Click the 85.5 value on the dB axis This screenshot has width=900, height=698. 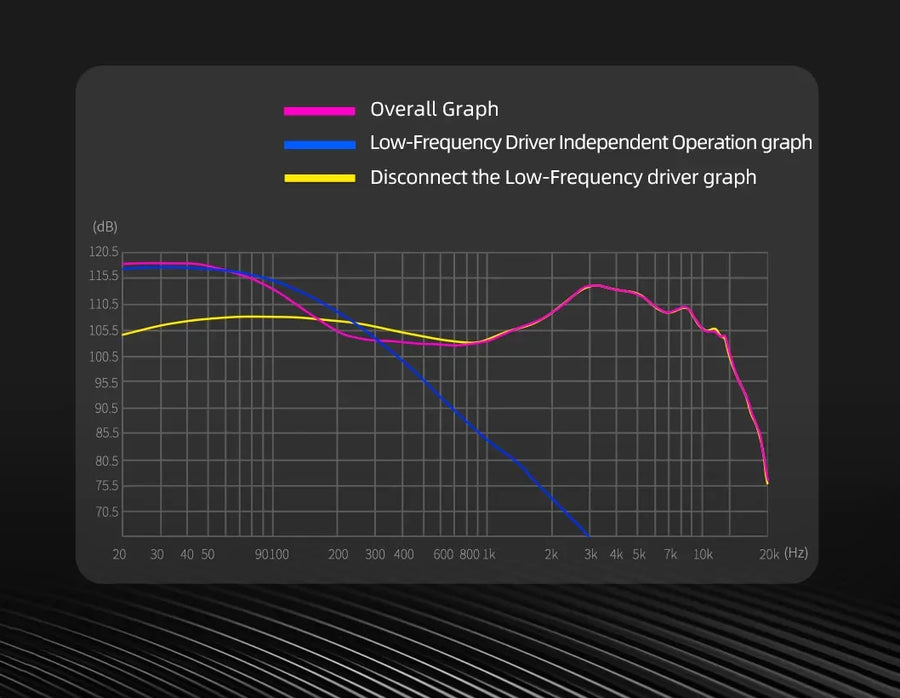[x=105, y=434]
